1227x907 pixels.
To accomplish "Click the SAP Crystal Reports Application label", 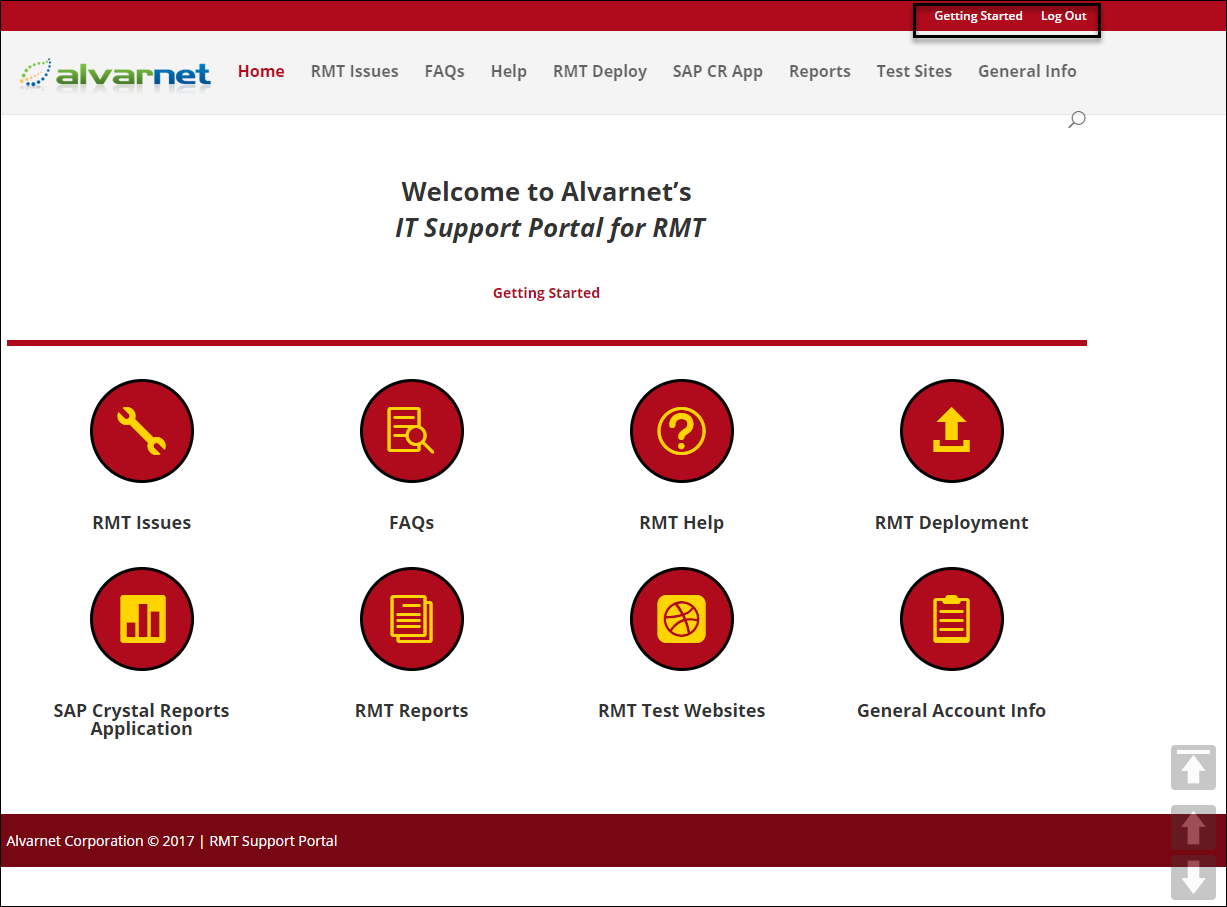I will tap(142, 719).
